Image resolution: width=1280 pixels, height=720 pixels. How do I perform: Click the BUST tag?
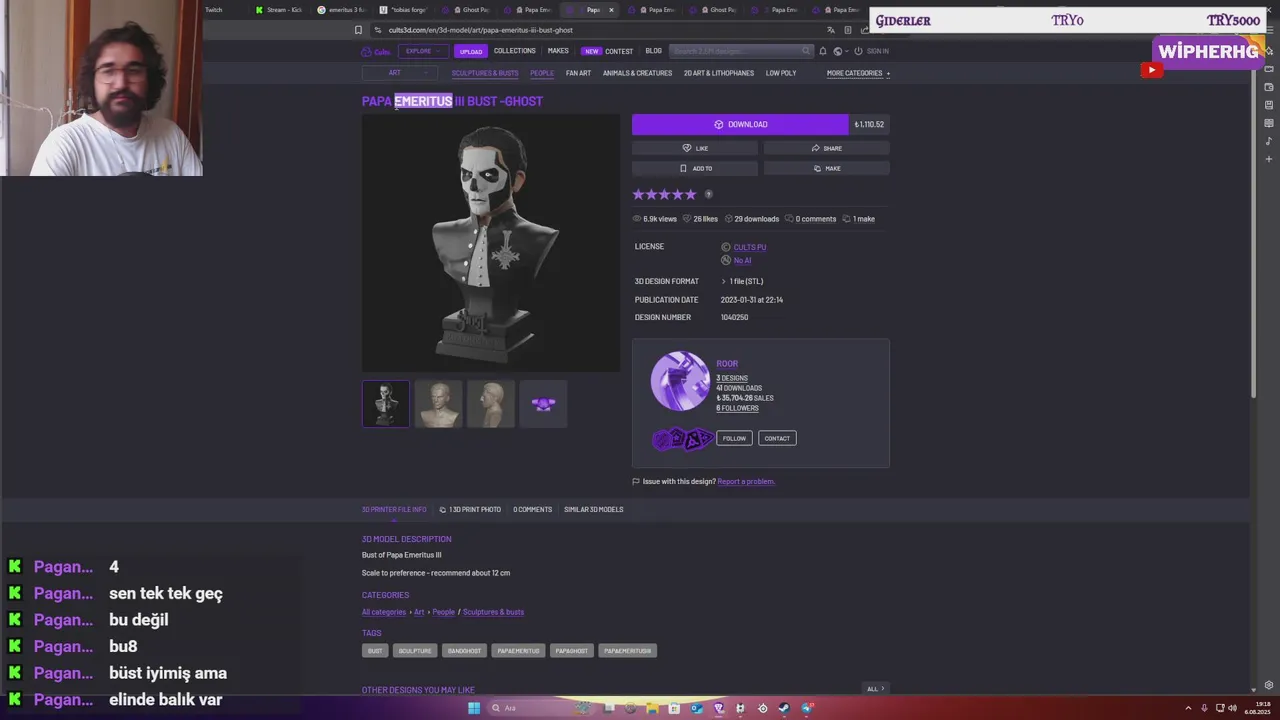pyautogui.click(x=375, y=651)
